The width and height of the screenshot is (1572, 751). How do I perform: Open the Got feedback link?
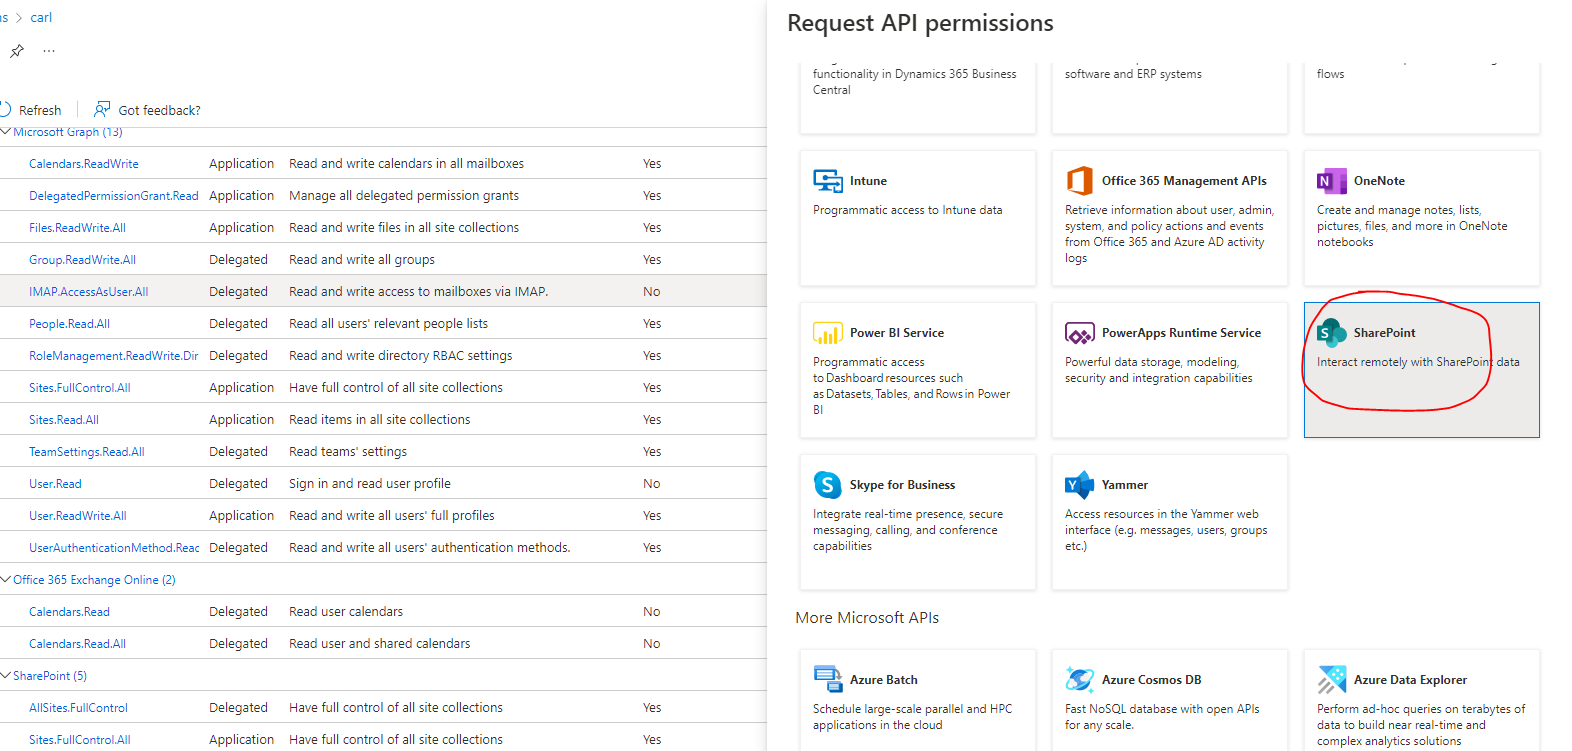pos(148,110)
